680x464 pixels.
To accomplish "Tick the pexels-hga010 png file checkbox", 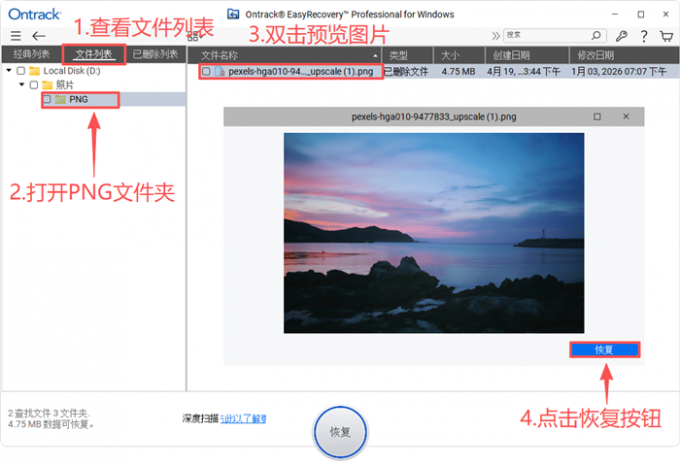I will [206, 72].
